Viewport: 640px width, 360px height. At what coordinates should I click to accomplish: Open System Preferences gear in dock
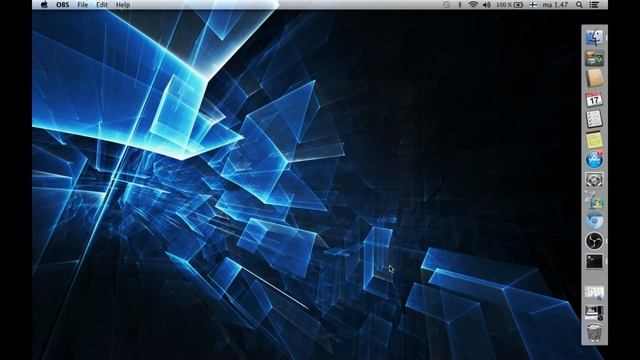click(x=594, y=180)
